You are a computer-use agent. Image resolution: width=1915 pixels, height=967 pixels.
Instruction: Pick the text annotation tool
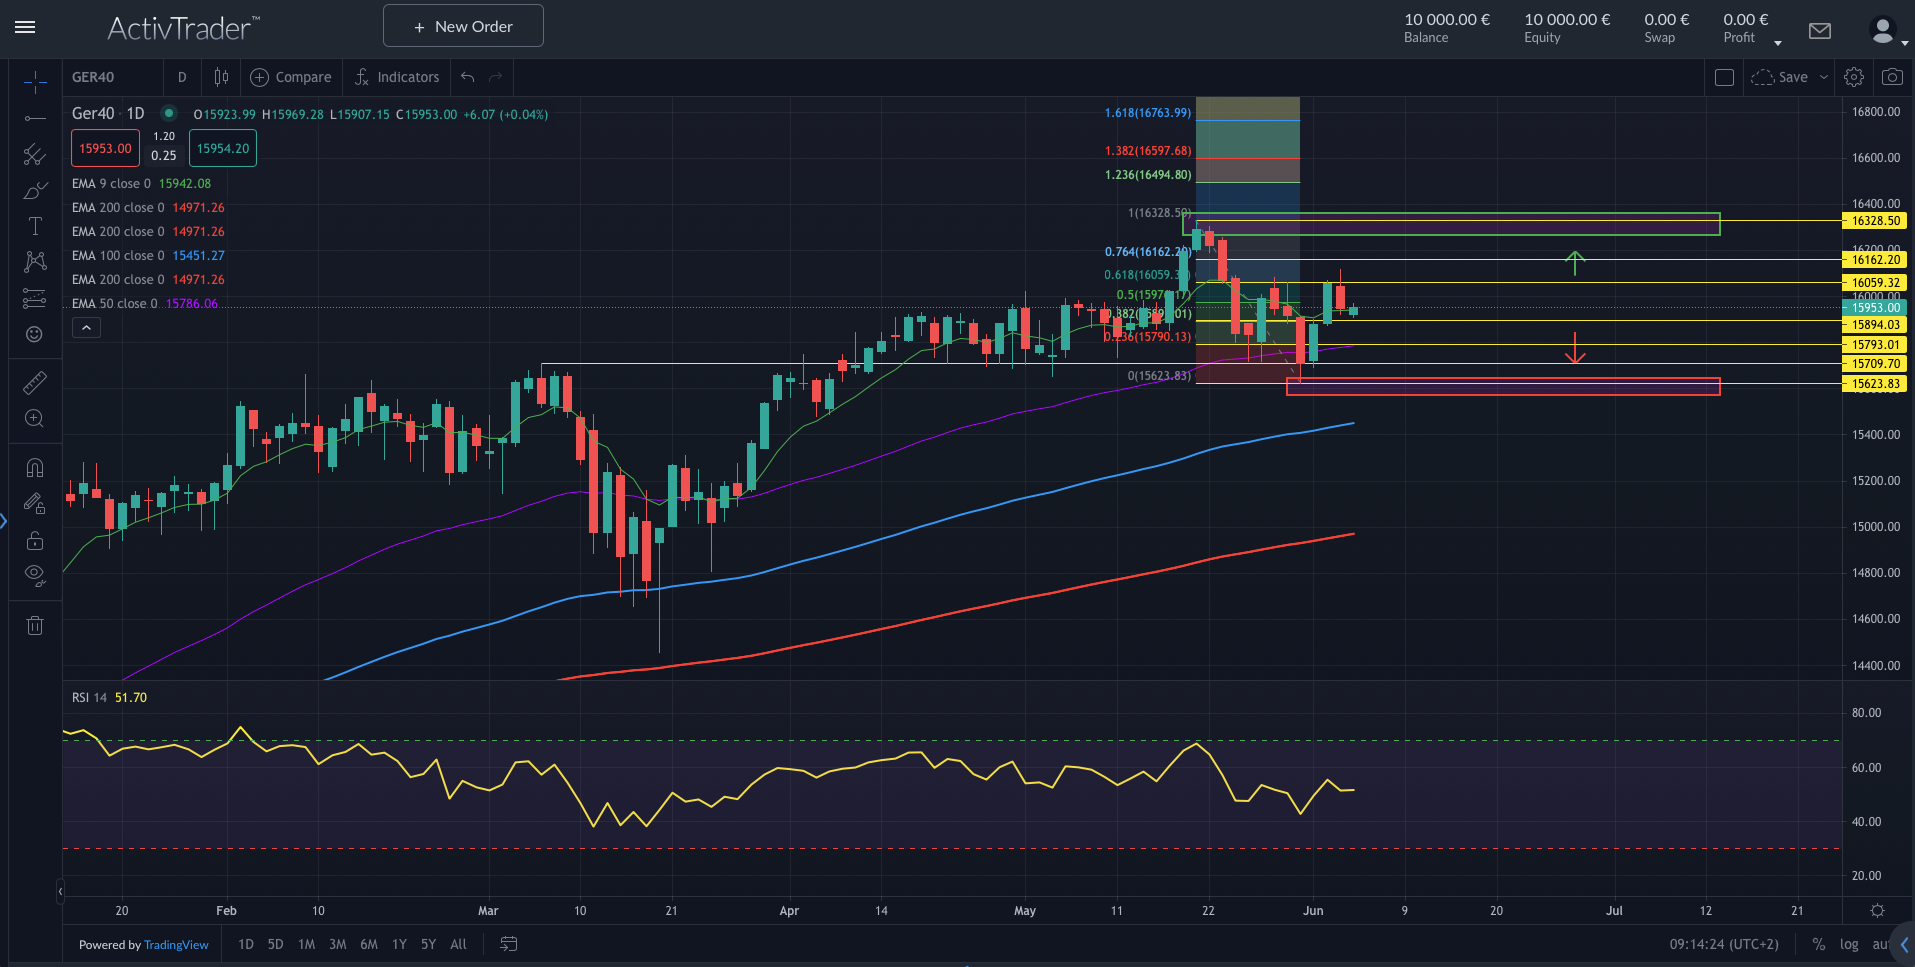34,226
